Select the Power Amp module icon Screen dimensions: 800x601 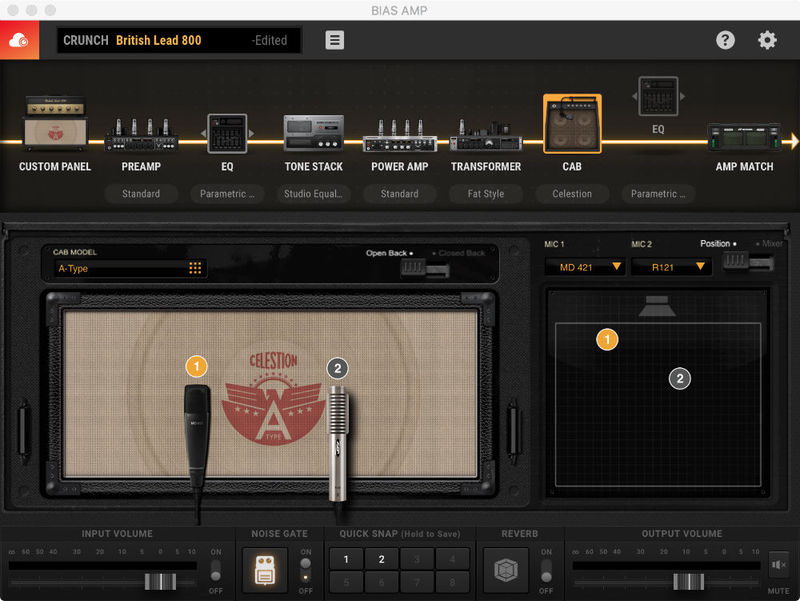399,136
